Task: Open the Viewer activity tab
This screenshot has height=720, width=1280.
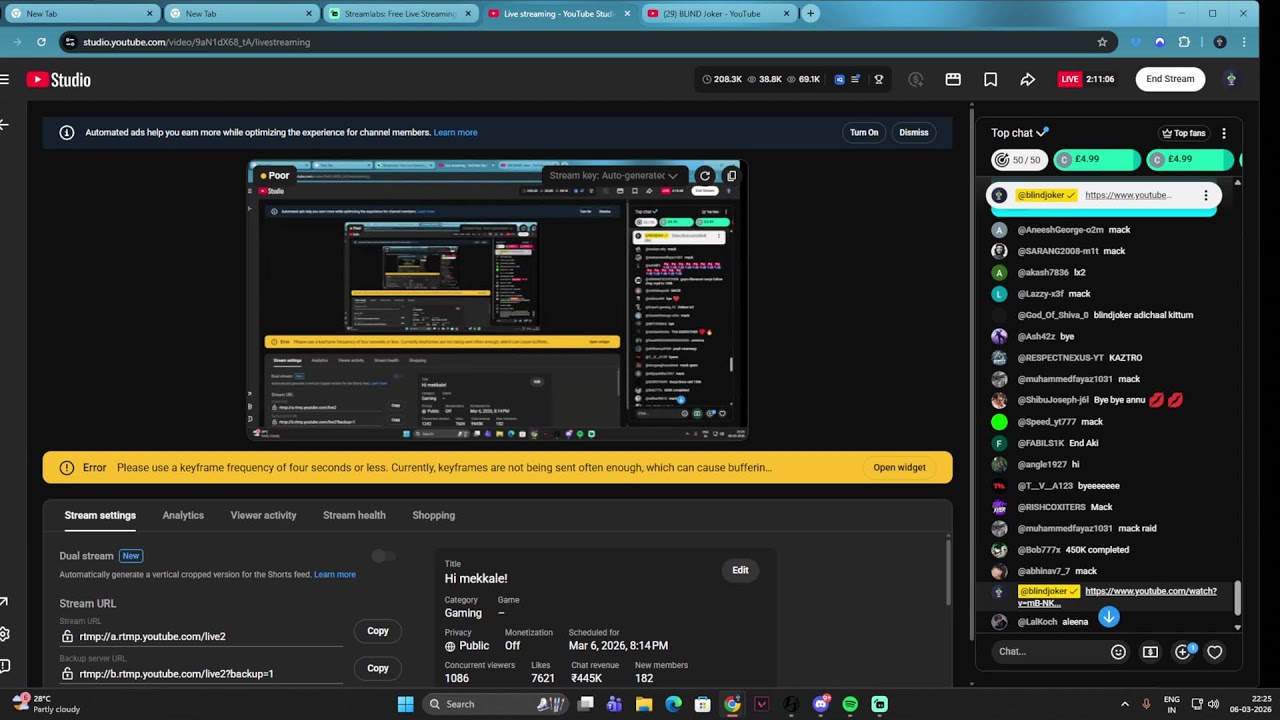Action: tap(263, 515)
